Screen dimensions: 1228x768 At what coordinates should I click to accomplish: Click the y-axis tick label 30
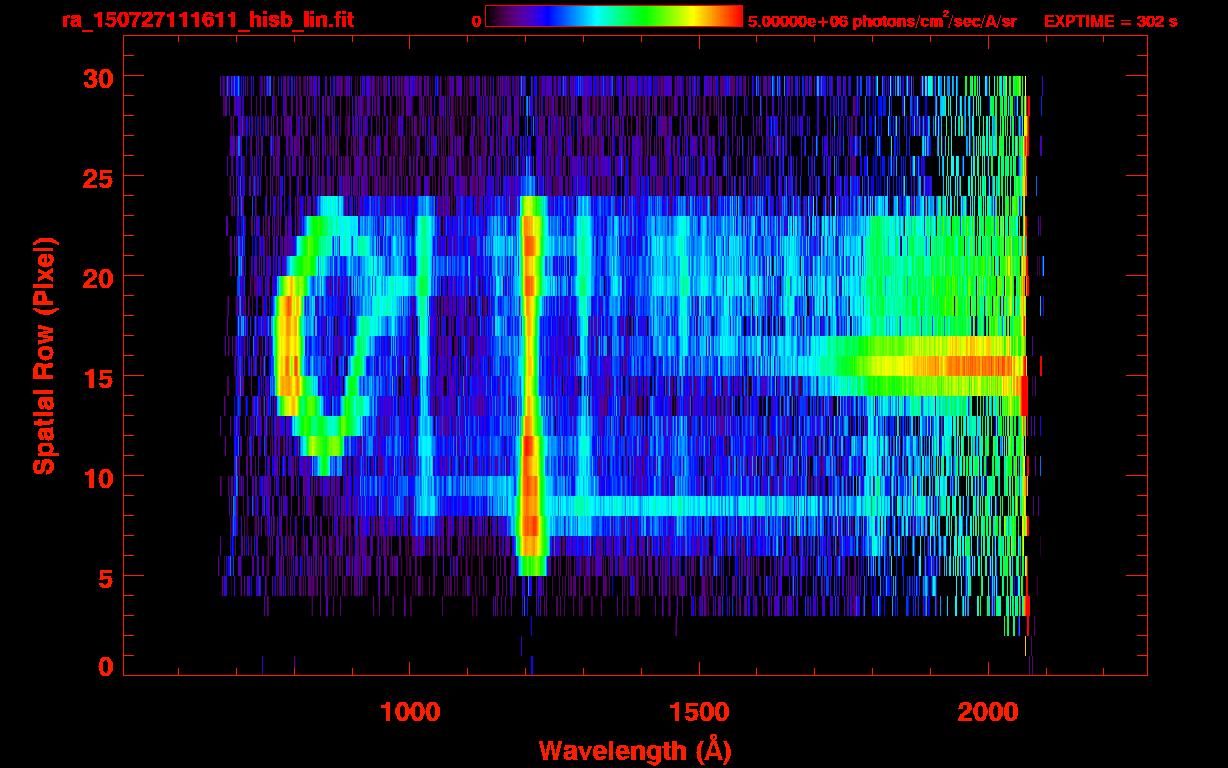[98, 77]
